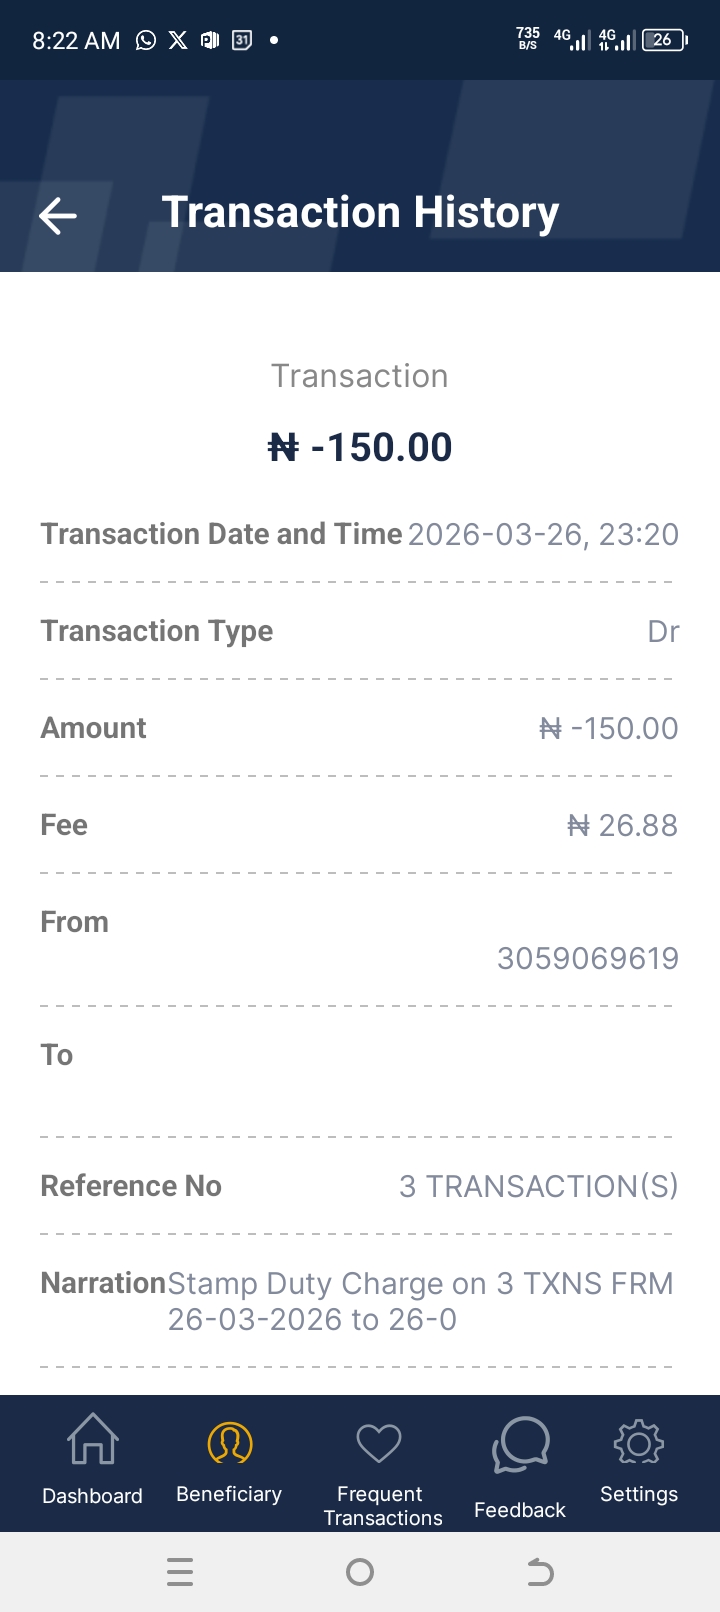Open the Feedback chat bubble icon

(x=520, y=1445)
